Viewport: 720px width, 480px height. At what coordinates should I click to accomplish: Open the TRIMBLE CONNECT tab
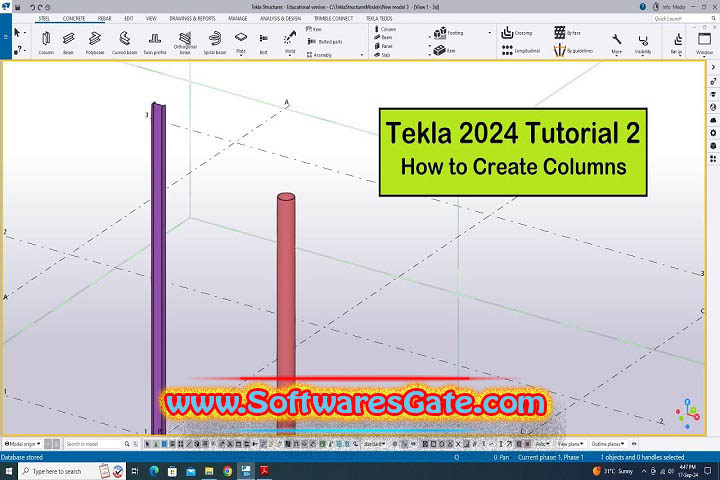coord(333,18)
